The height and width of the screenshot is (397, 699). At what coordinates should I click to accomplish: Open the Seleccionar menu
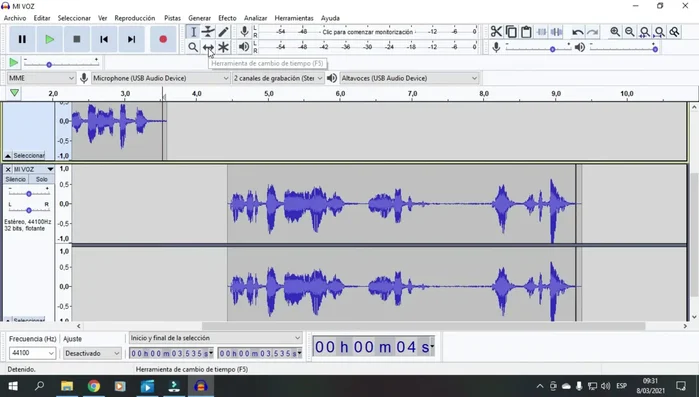tap(74, 18)
